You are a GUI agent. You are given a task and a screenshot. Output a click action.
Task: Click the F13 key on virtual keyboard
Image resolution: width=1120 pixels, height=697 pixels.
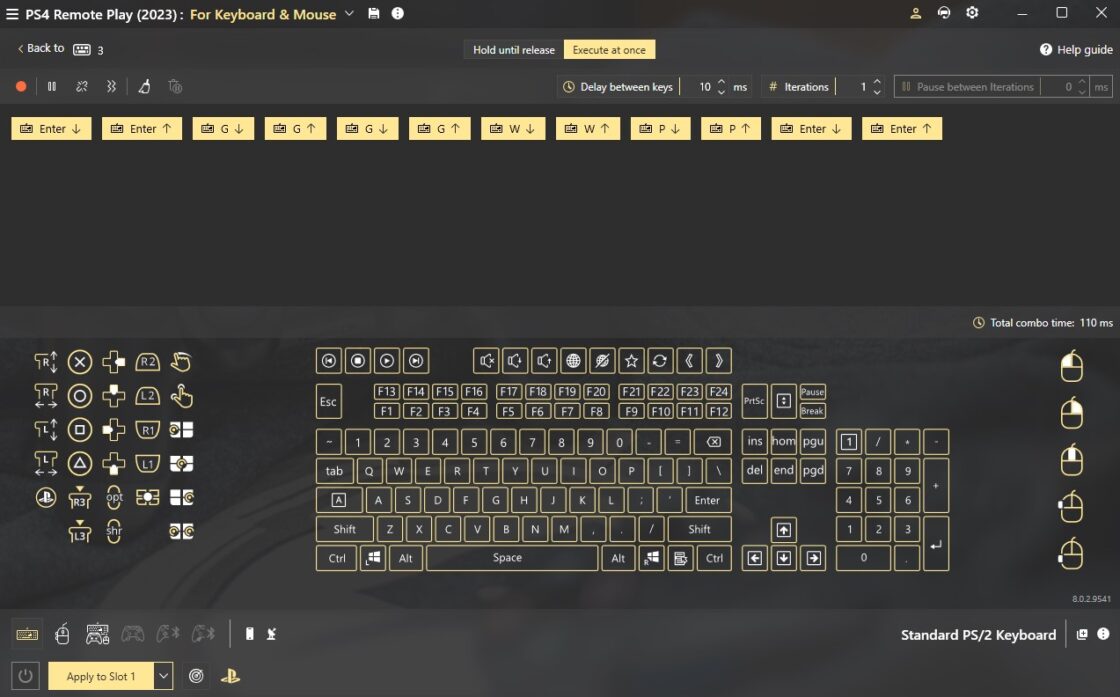(386, 391)
